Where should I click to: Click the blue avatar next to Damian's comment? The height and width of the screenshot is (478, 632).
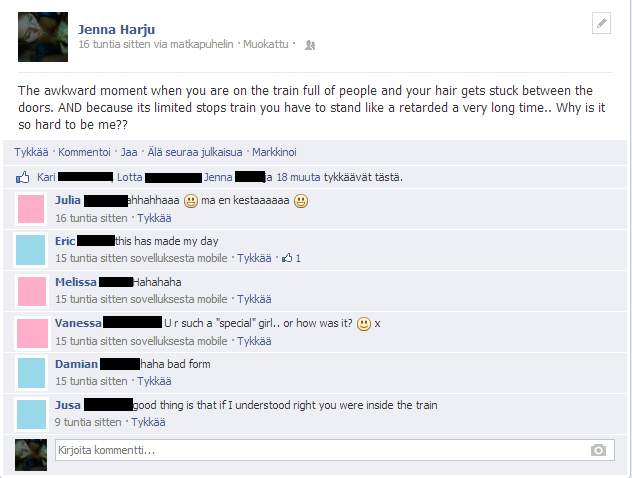pos(31,373)
